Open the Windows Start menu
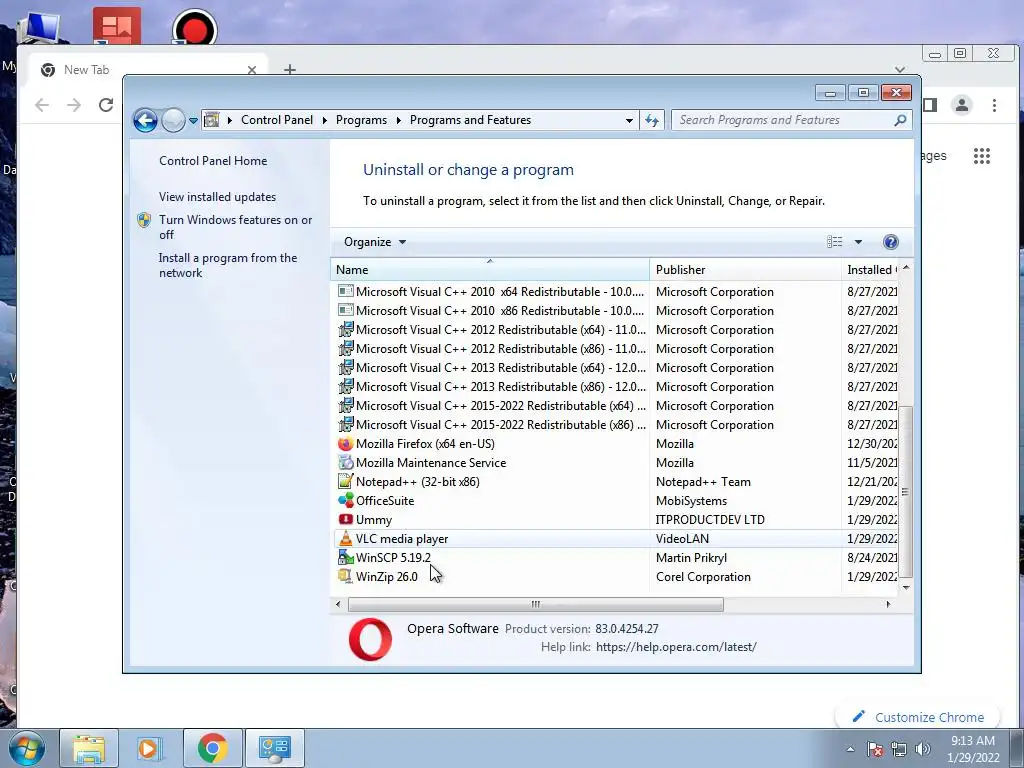Screen dimensions: 1024x768 click(27, 748)
